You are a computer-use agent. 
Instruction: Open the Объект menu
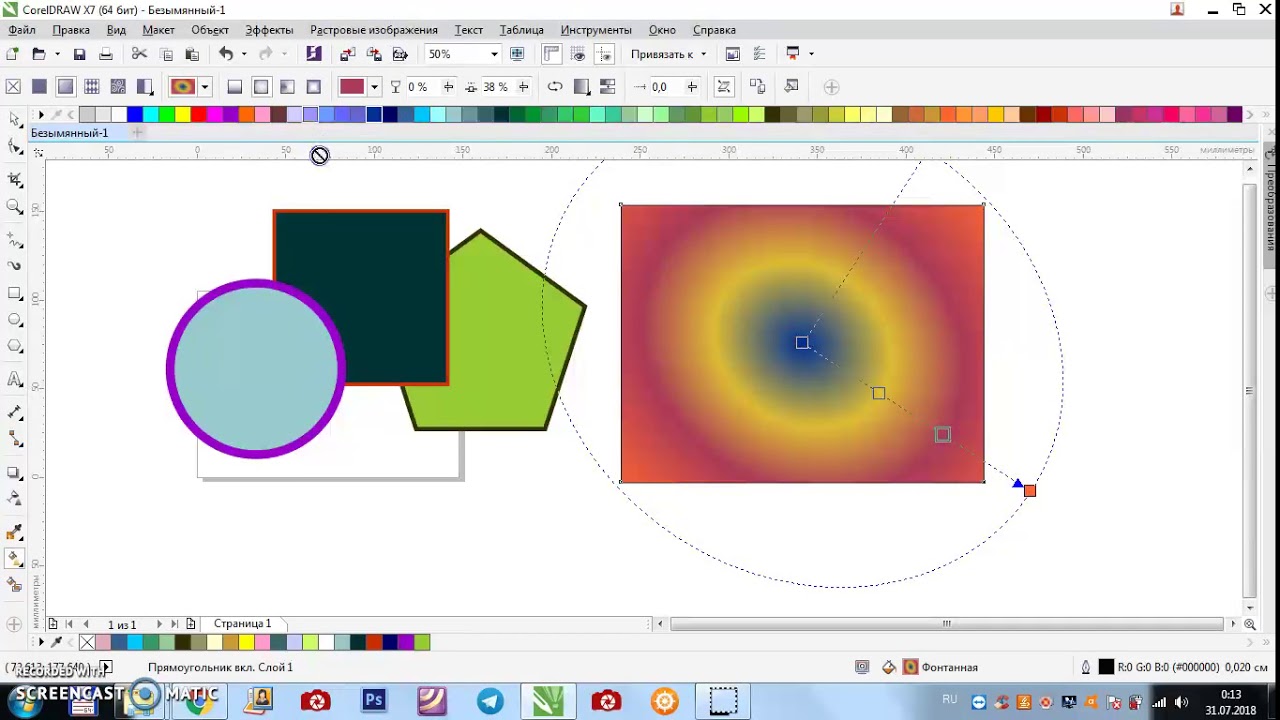(210, 30)
